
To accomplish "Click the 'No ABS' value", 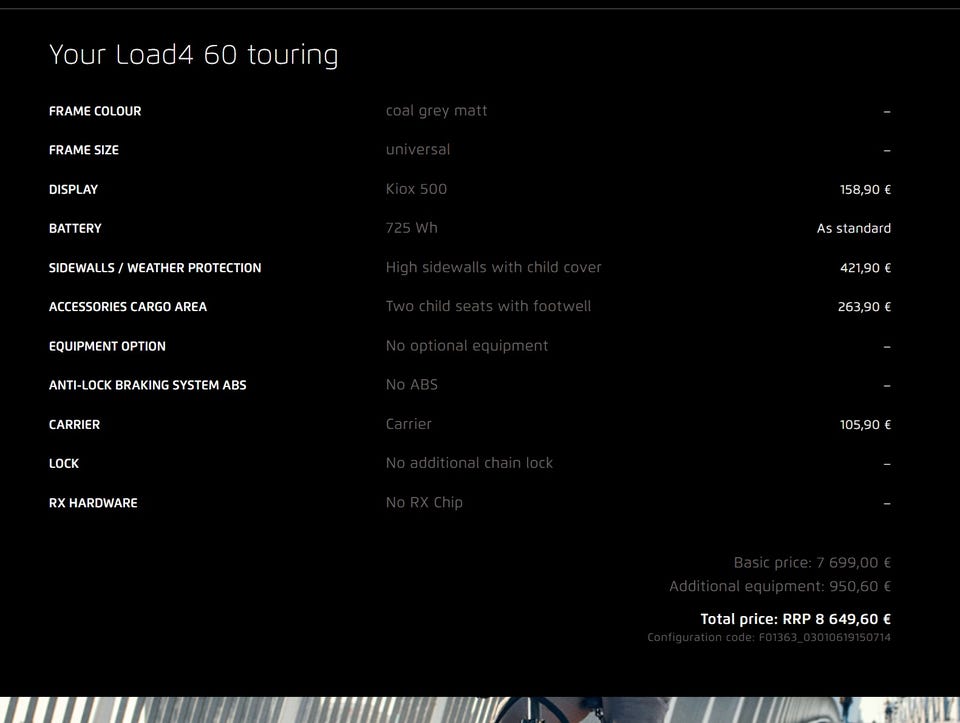I will (411, 384).
